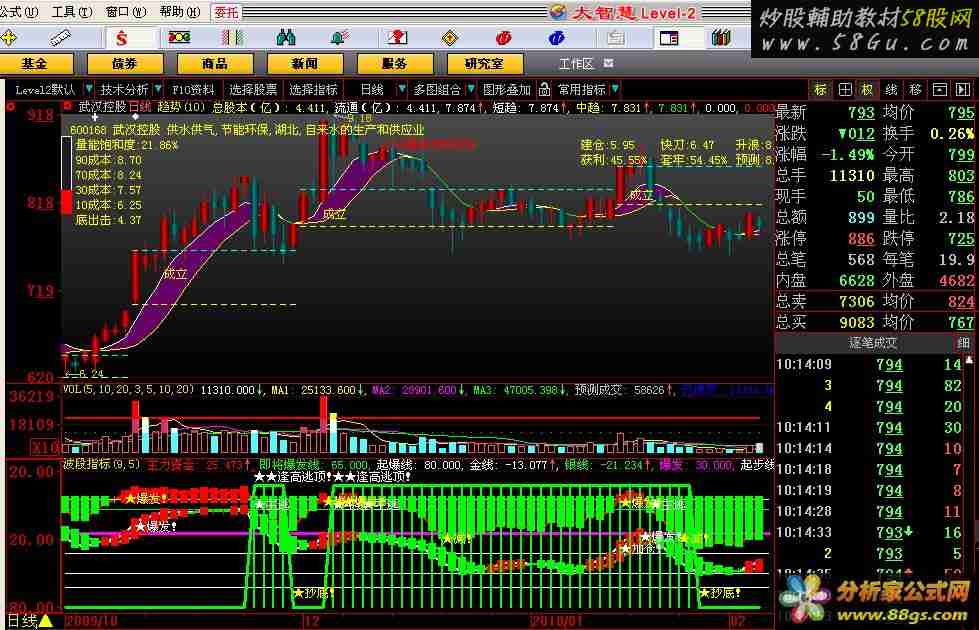Switch to the 基金 tab

click(35, 64)
